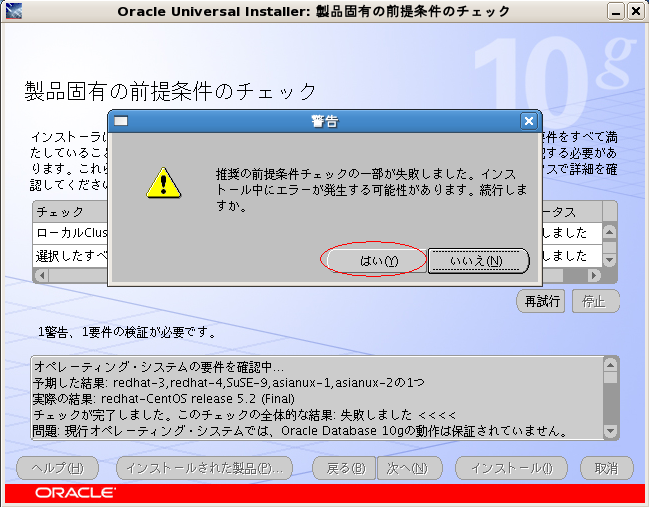Click the 警告 dialog title bar
649x507 pixels.
click(324, 121)
